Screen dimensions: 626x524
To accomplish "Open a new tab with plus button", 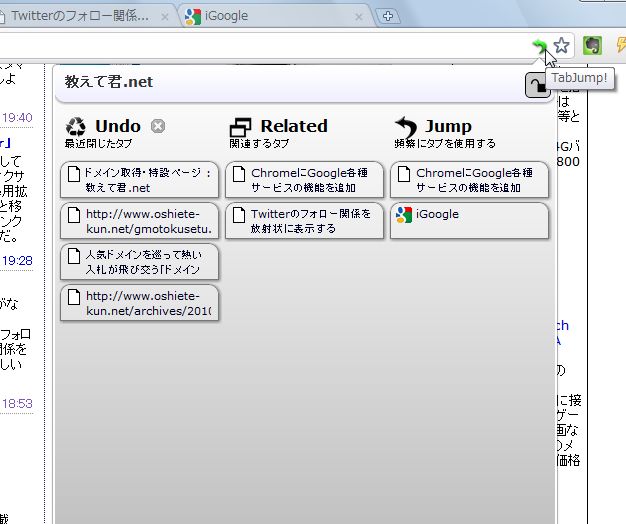I will coord(388,16).
